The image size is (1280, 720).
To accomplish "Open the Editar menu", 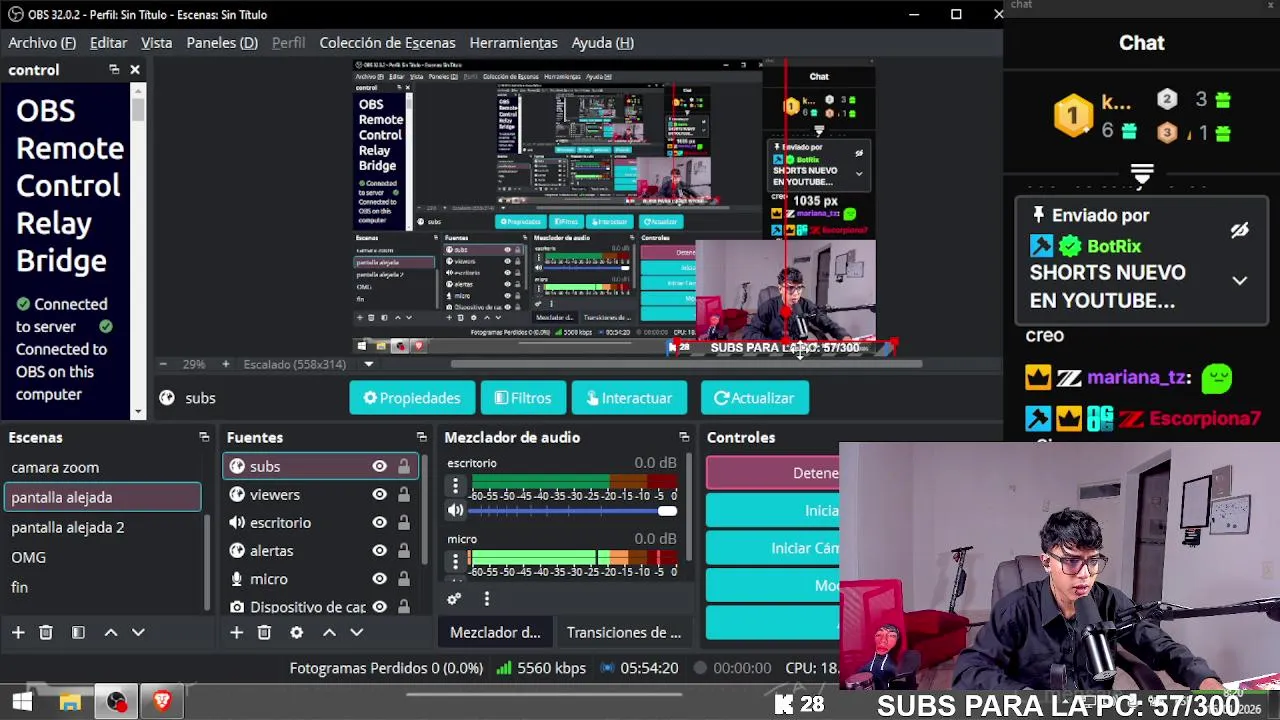I will tap(108, 42).
